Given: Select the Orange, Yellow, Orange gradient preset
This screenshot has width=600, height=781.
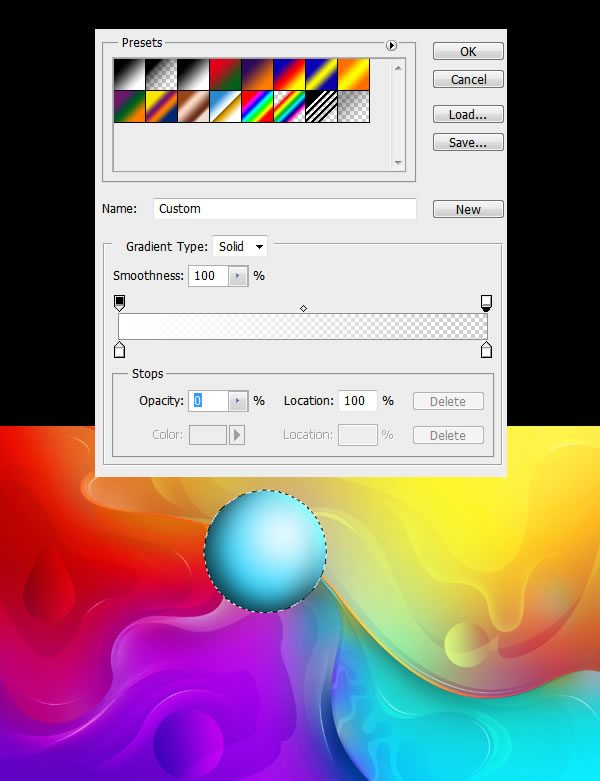Looking at the screenshot, I should coord(354,74).
